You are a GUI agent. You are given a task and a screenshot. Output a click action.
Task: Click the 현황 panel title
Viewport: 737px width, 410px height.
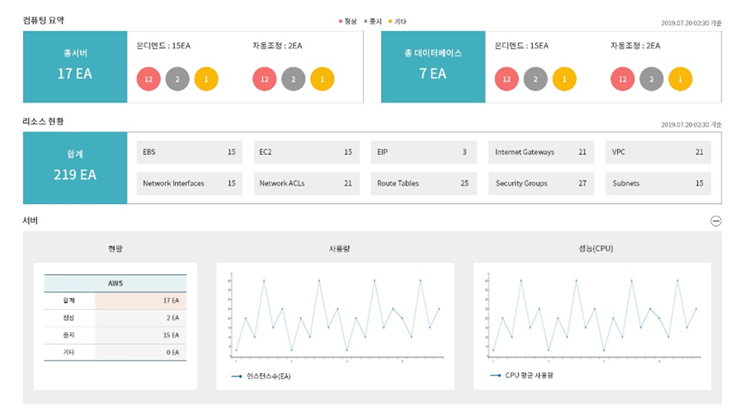tap(115, 248)
